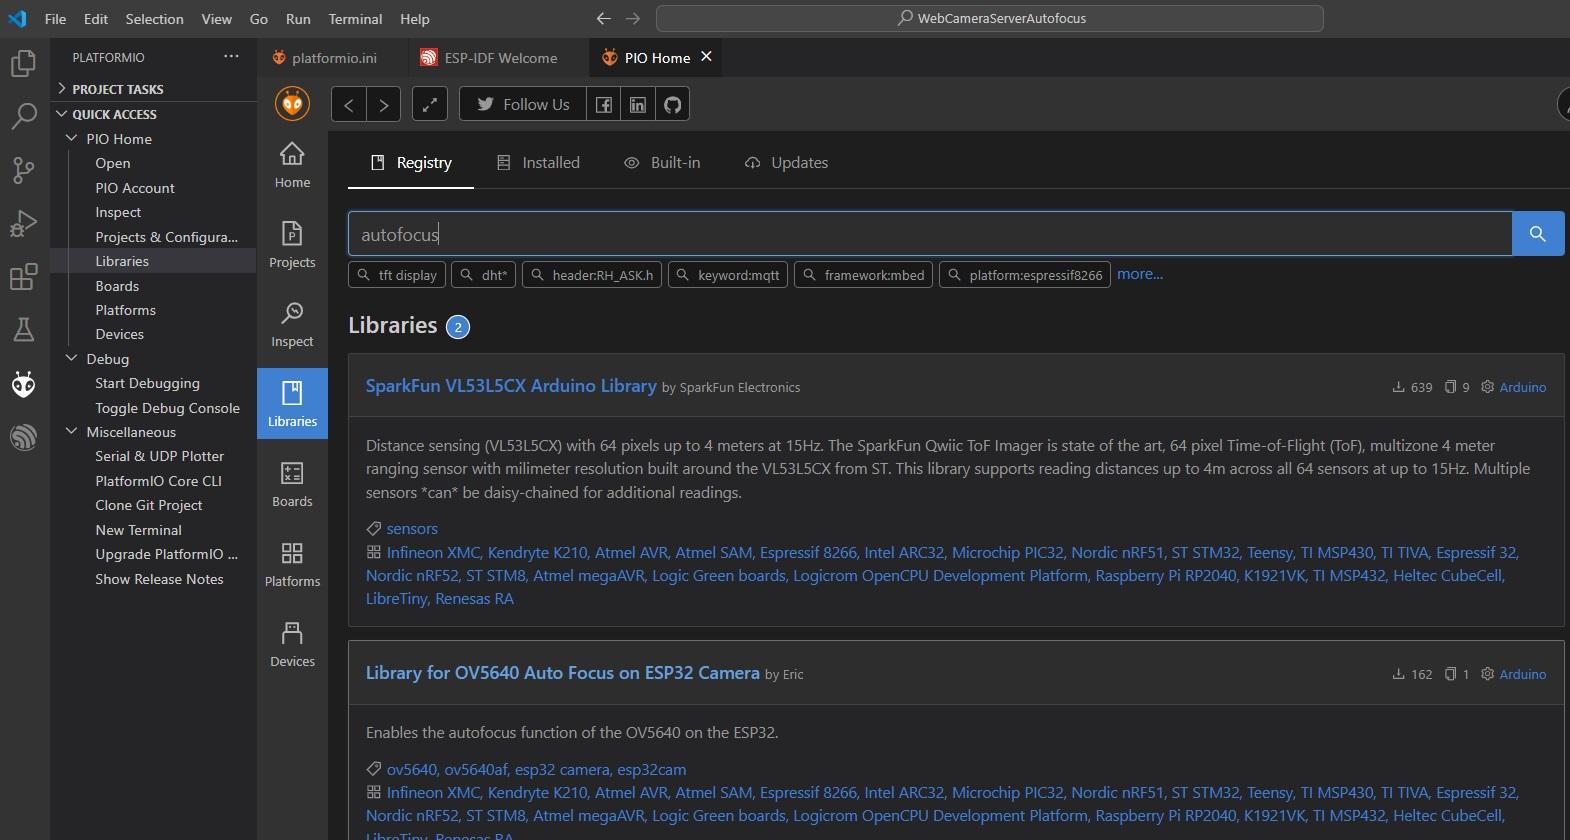Apply the 'tft display' search suggestion
The image size is (1570, 840).
397,275
